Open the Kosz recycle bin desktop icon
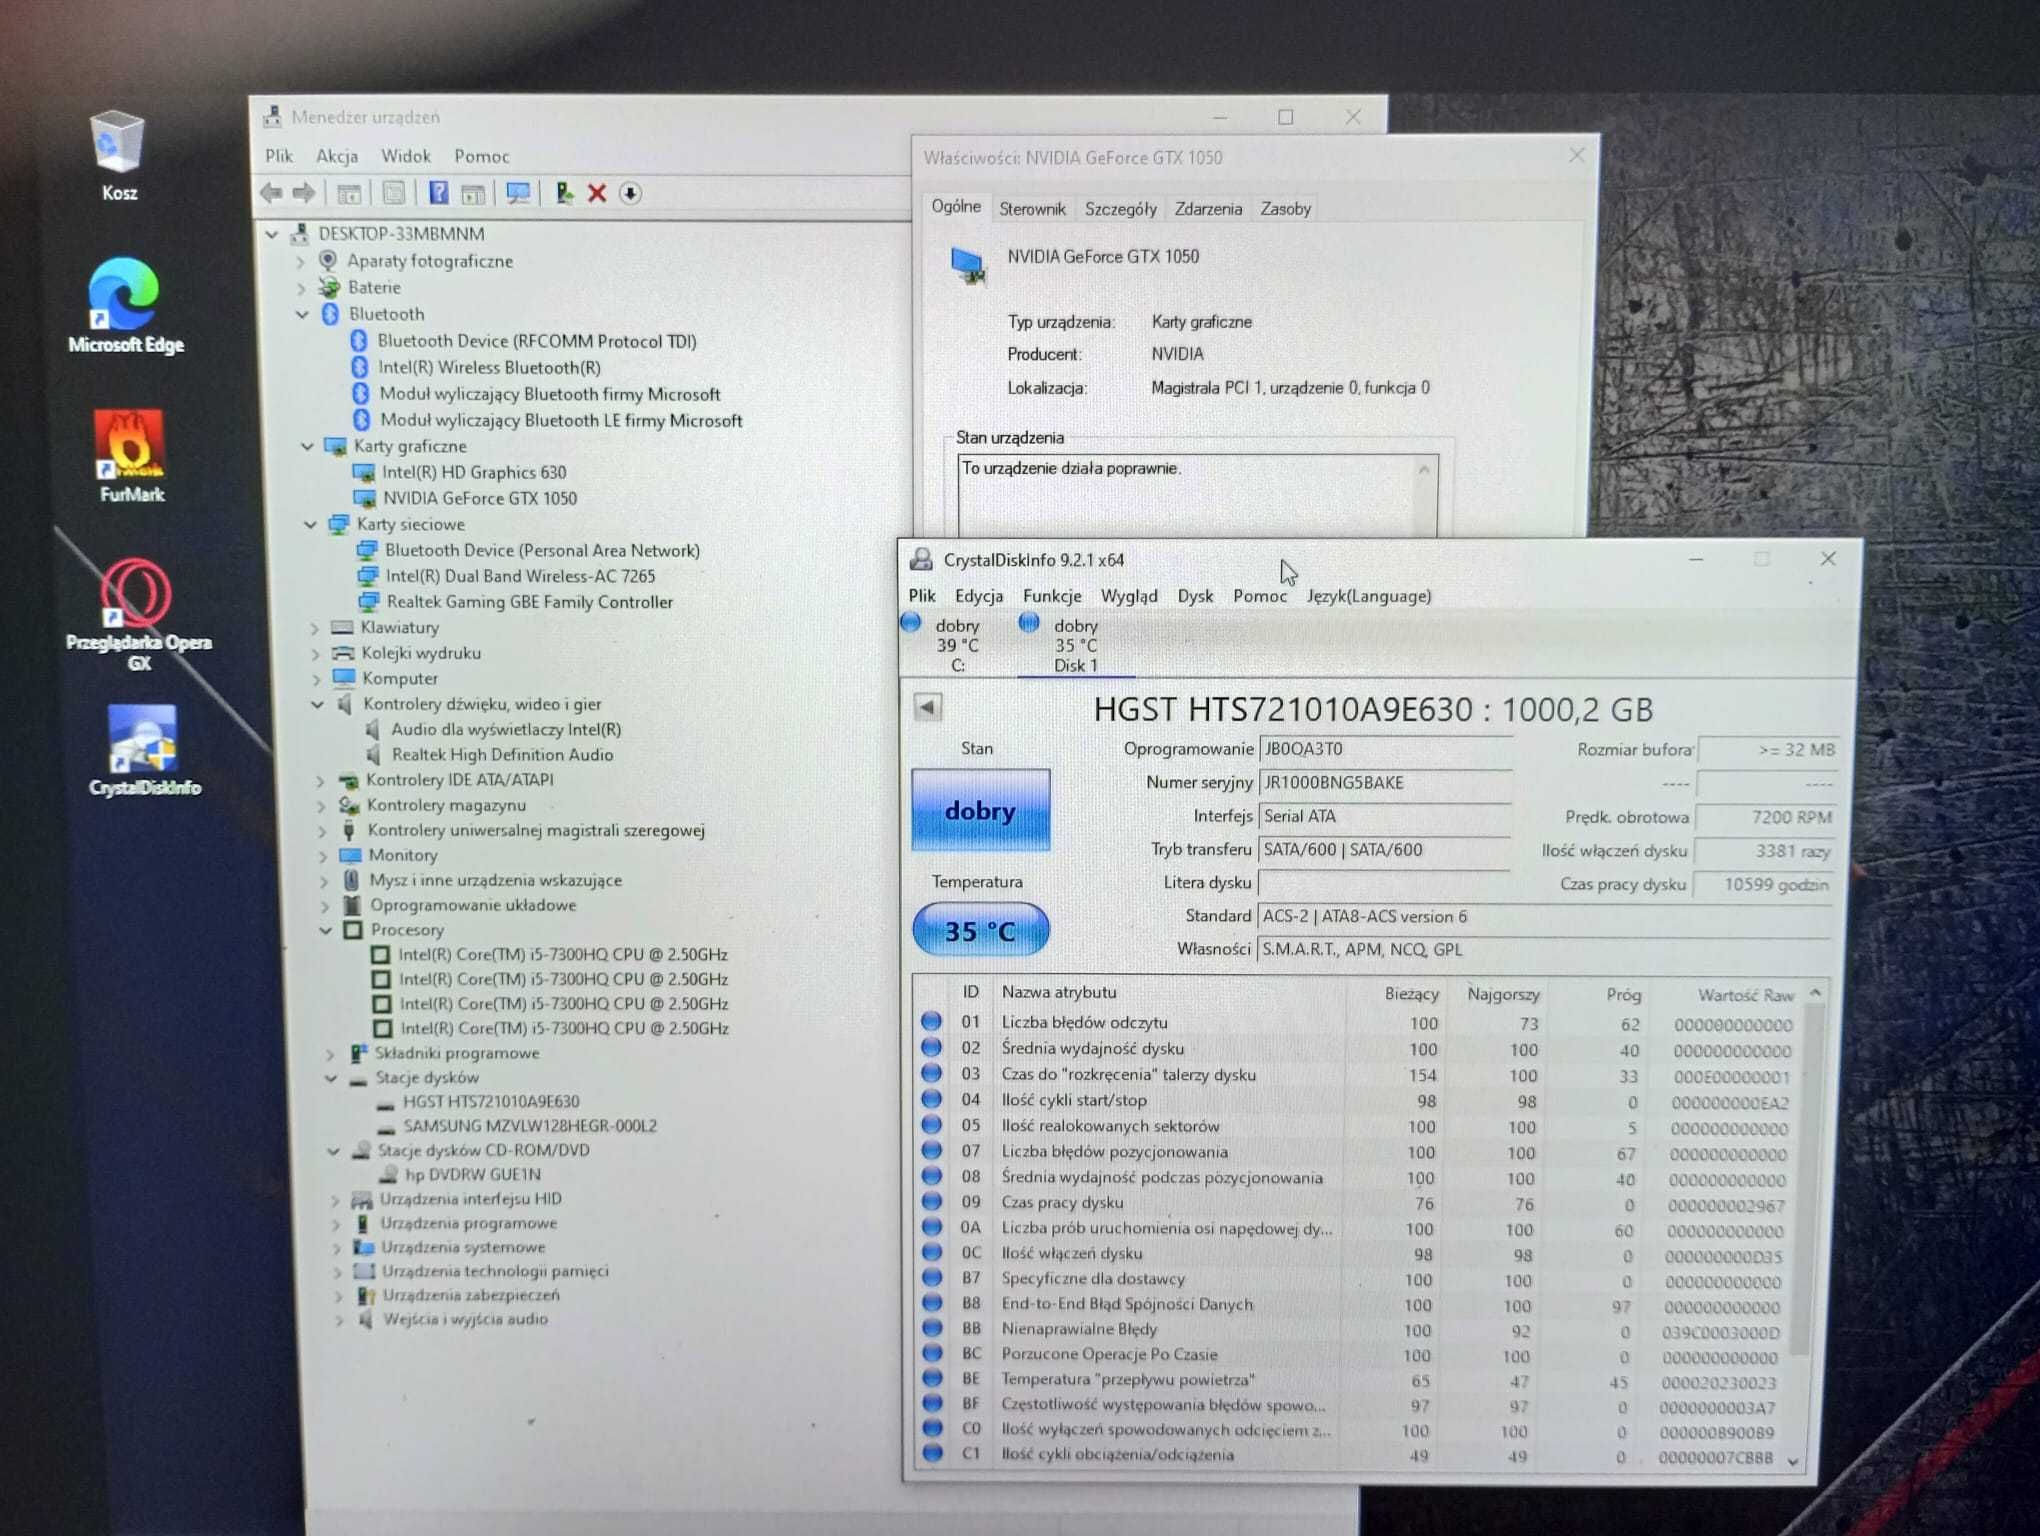The width and height of the screenshot is (2040, 1536). 118,156
